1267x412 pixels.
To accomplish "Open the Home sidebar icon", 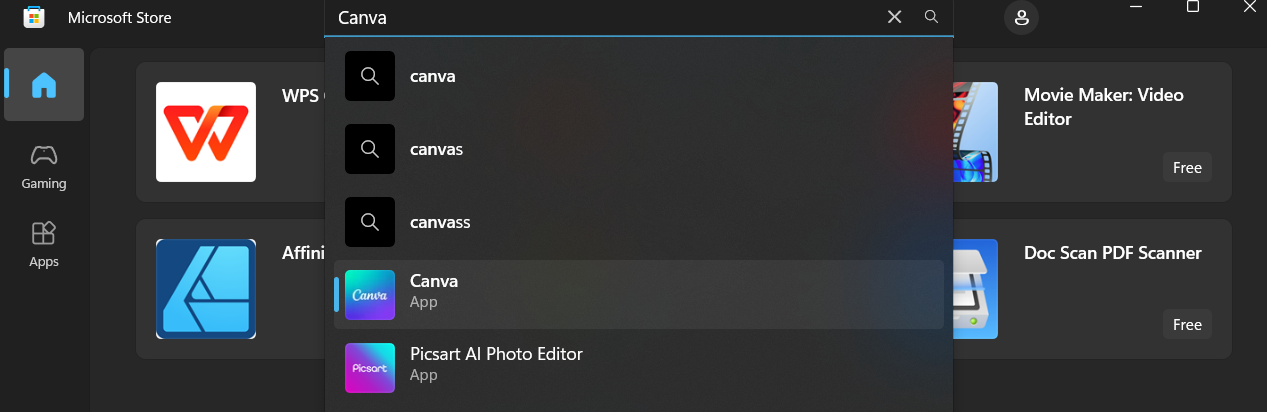I will 44,85.
